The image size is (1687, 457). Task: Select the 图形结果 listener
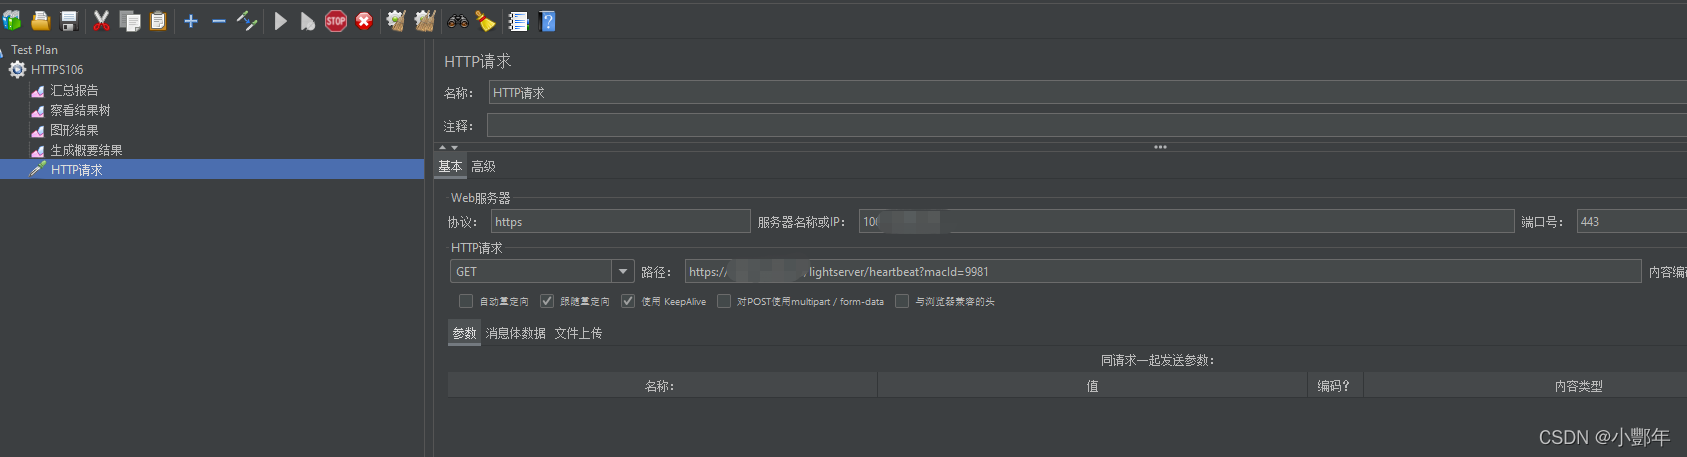tap(74, 130)
